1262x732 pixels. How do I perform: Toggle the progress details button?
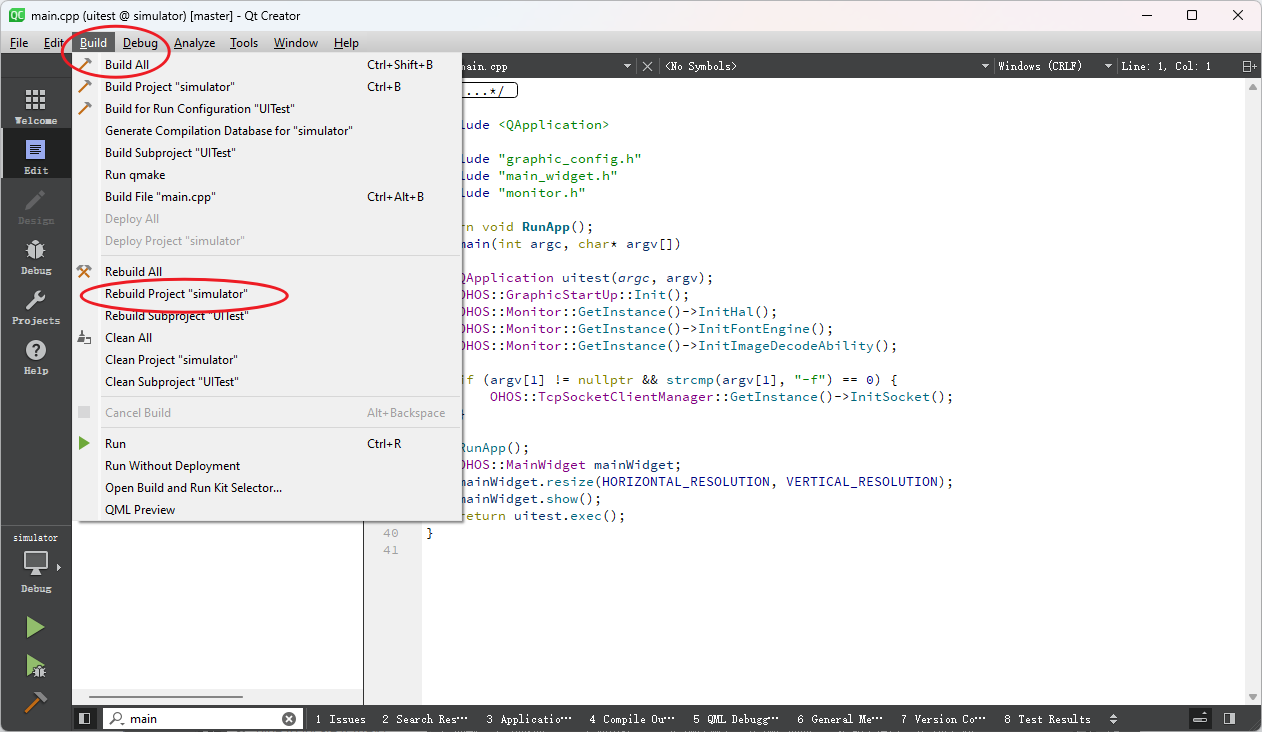coord(1200,718)
